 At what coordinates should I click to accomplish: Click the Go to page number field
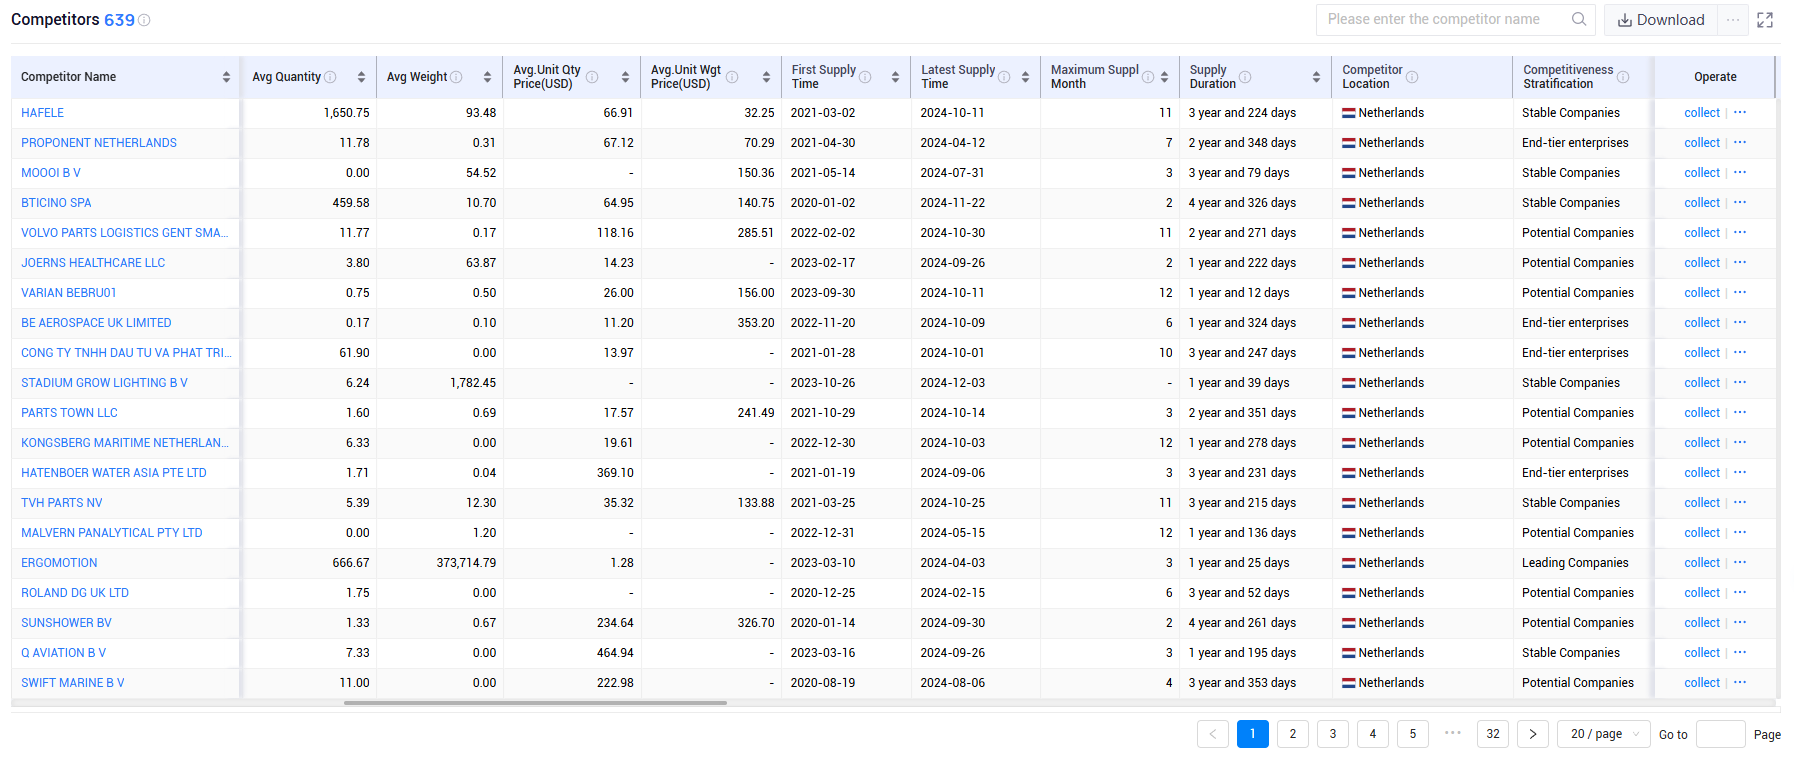point(1721,734)
